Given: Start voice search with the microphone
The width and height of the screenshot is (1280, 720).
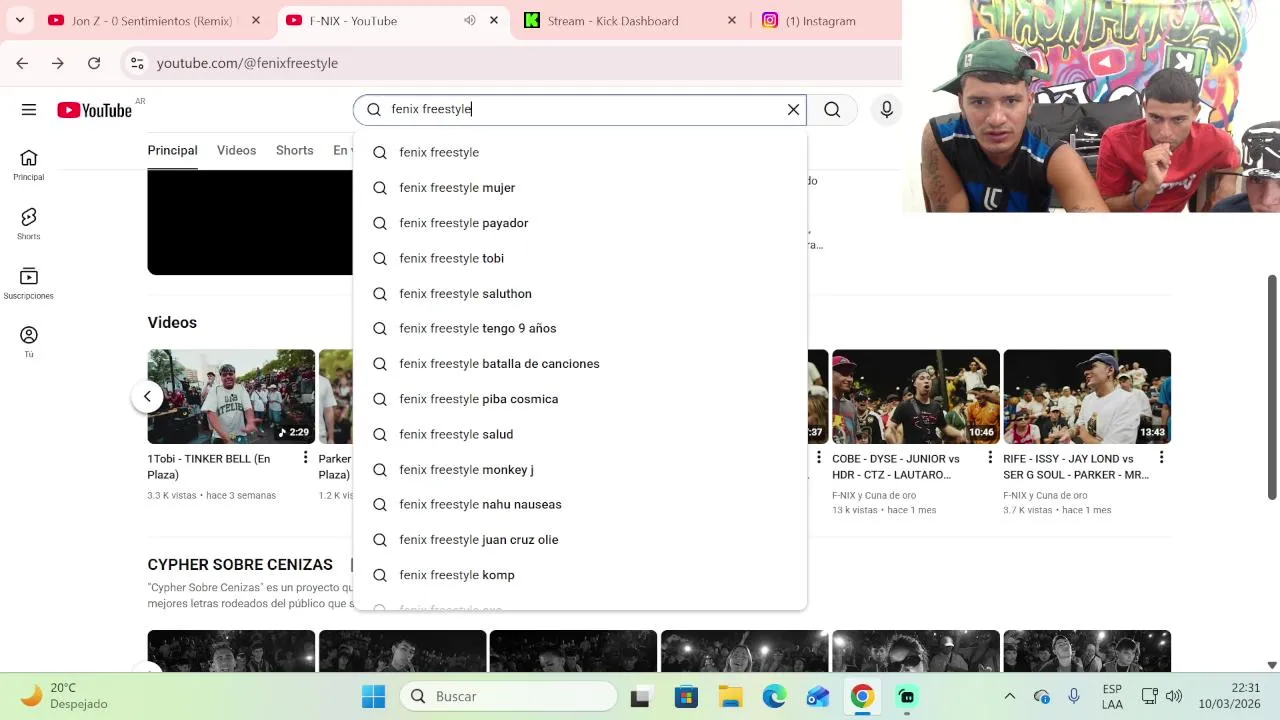Looking at the screenshot, I should (x=886, y=110).
